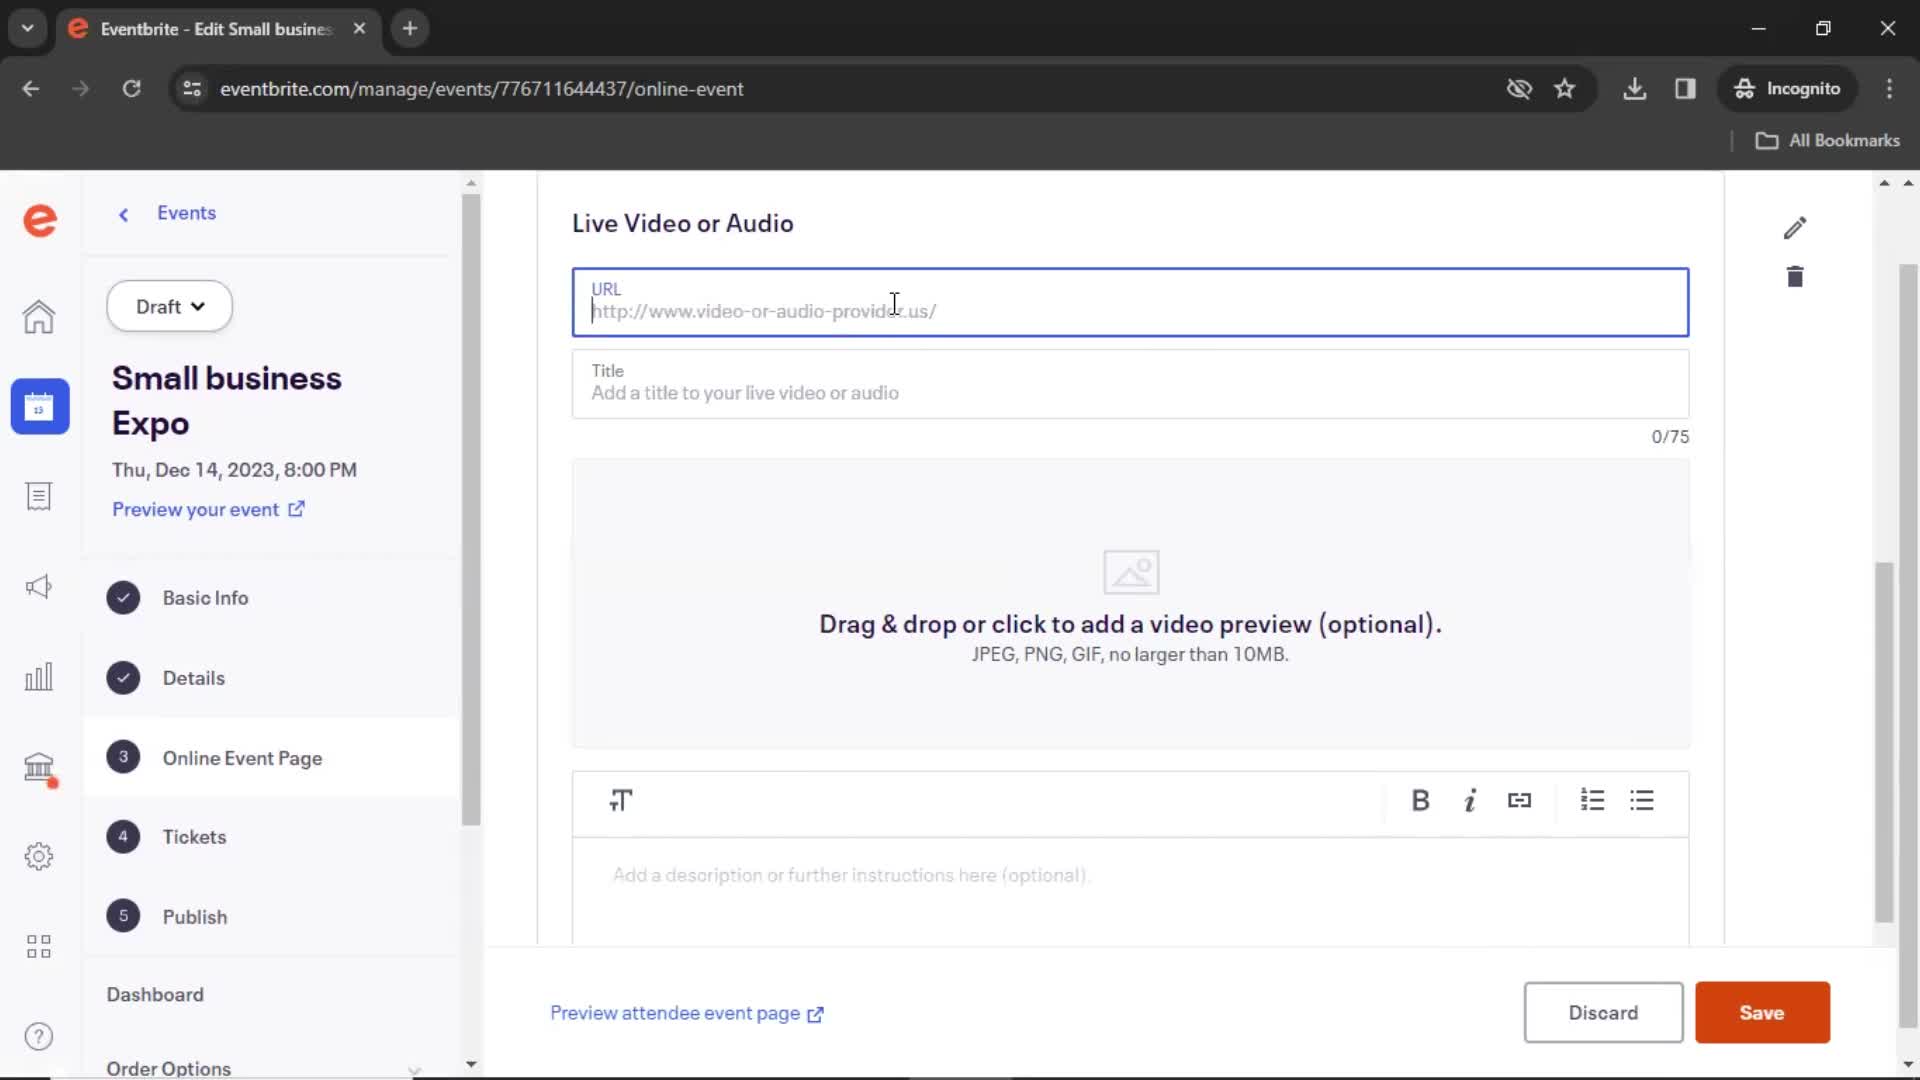Open the Finance bank sidebar icon
Screen dimensions: 1920x1080
39,767
